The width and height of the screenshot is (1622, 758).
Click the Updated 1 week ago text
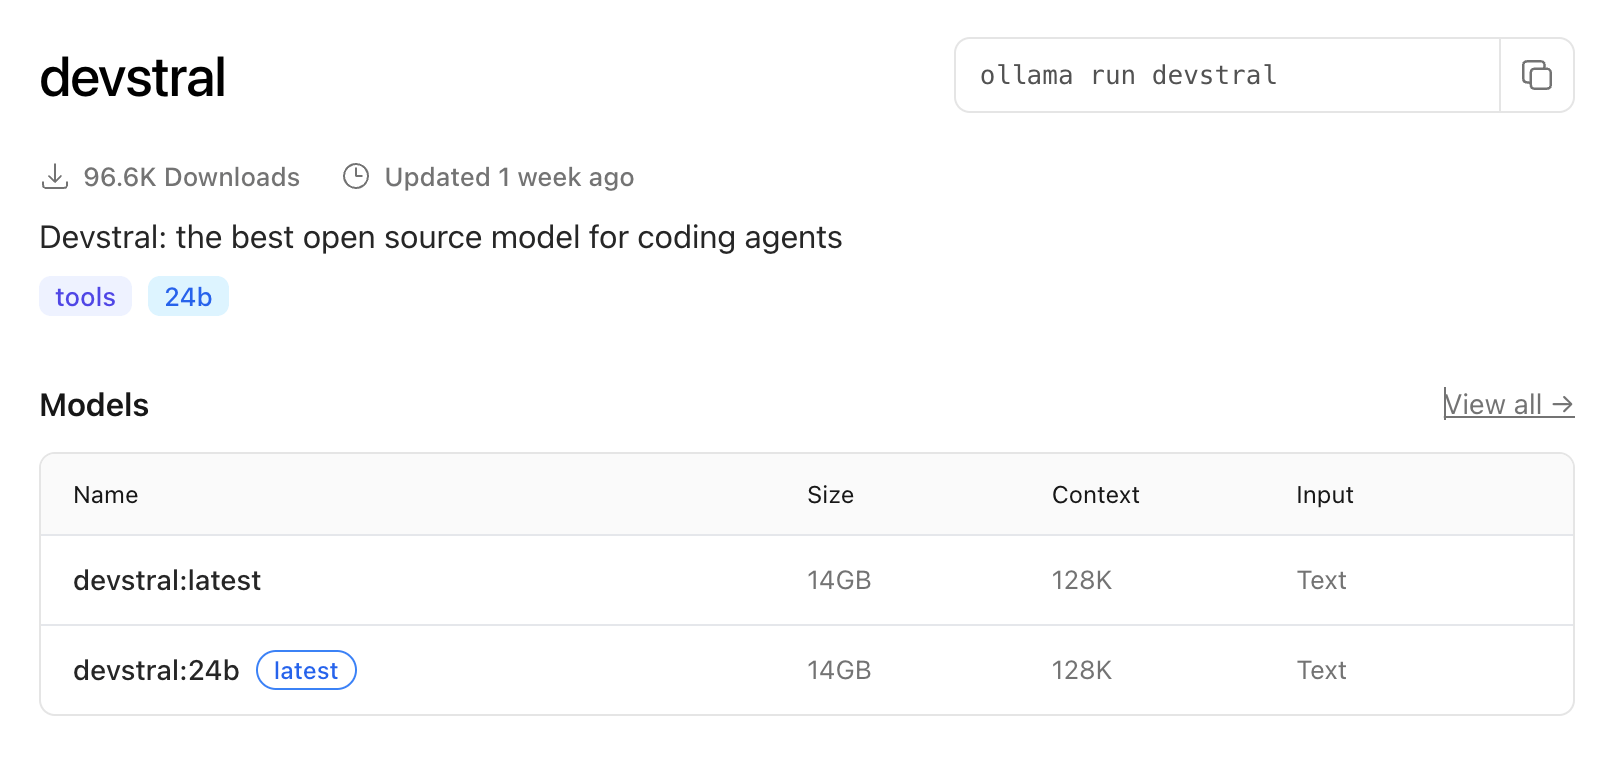pyautogui.click(x=509, y=177)
